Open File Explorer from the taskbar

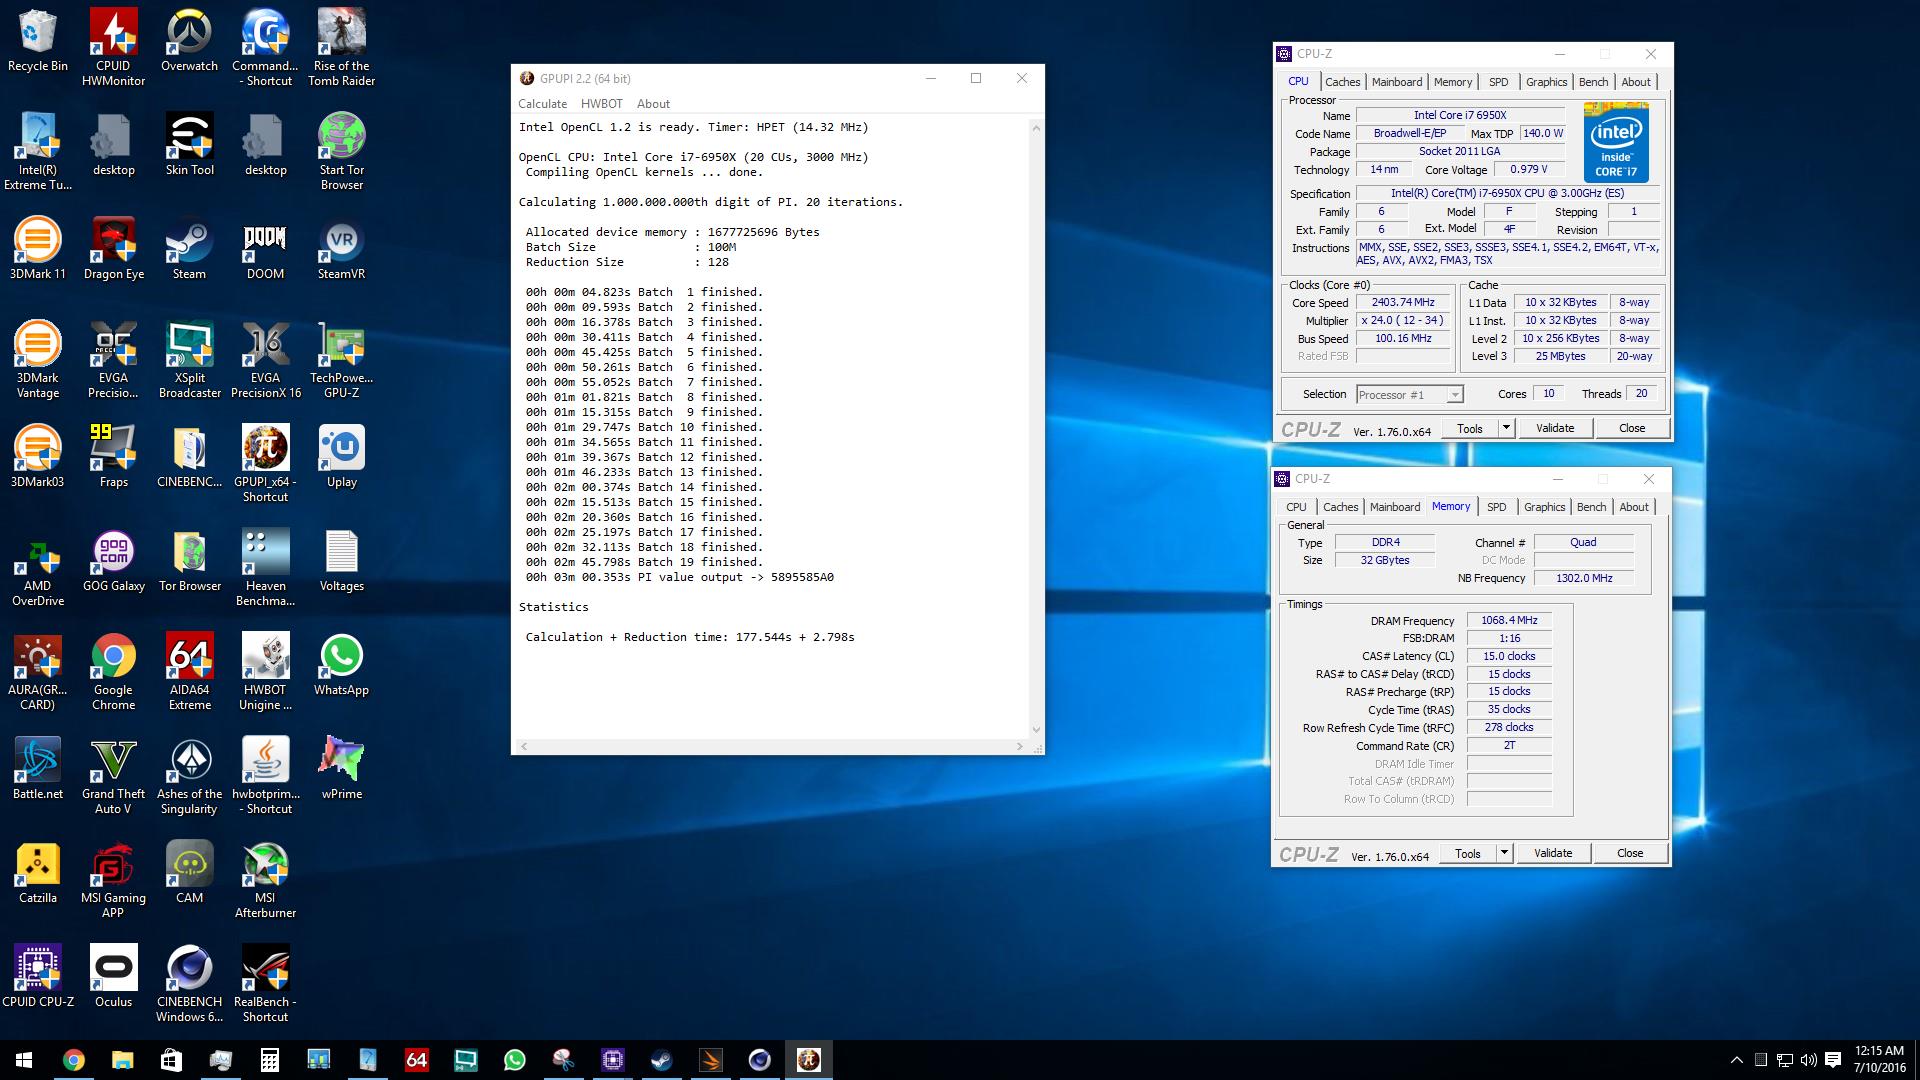122,1060
